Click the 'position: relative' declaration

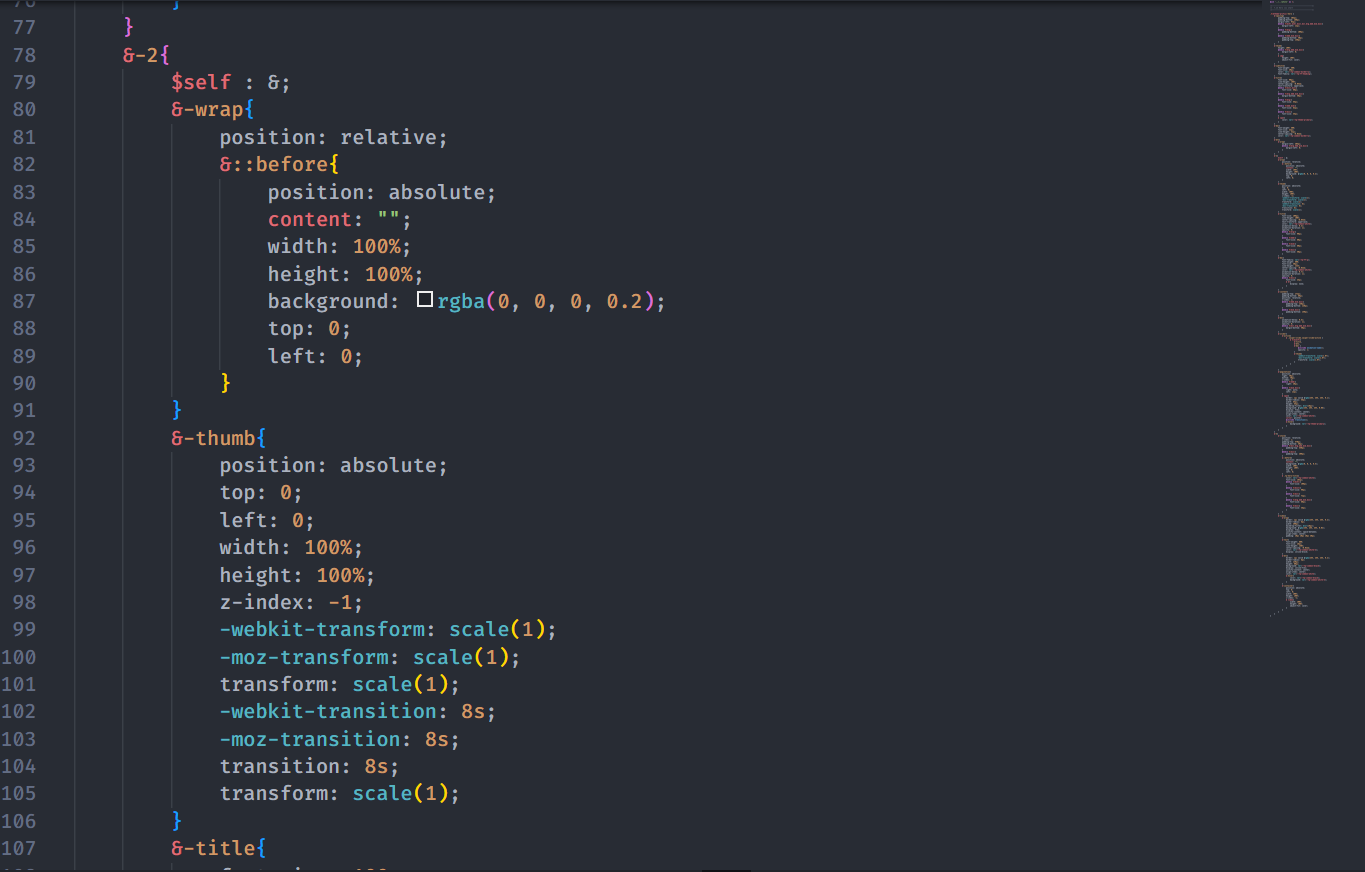coord(333,137)
